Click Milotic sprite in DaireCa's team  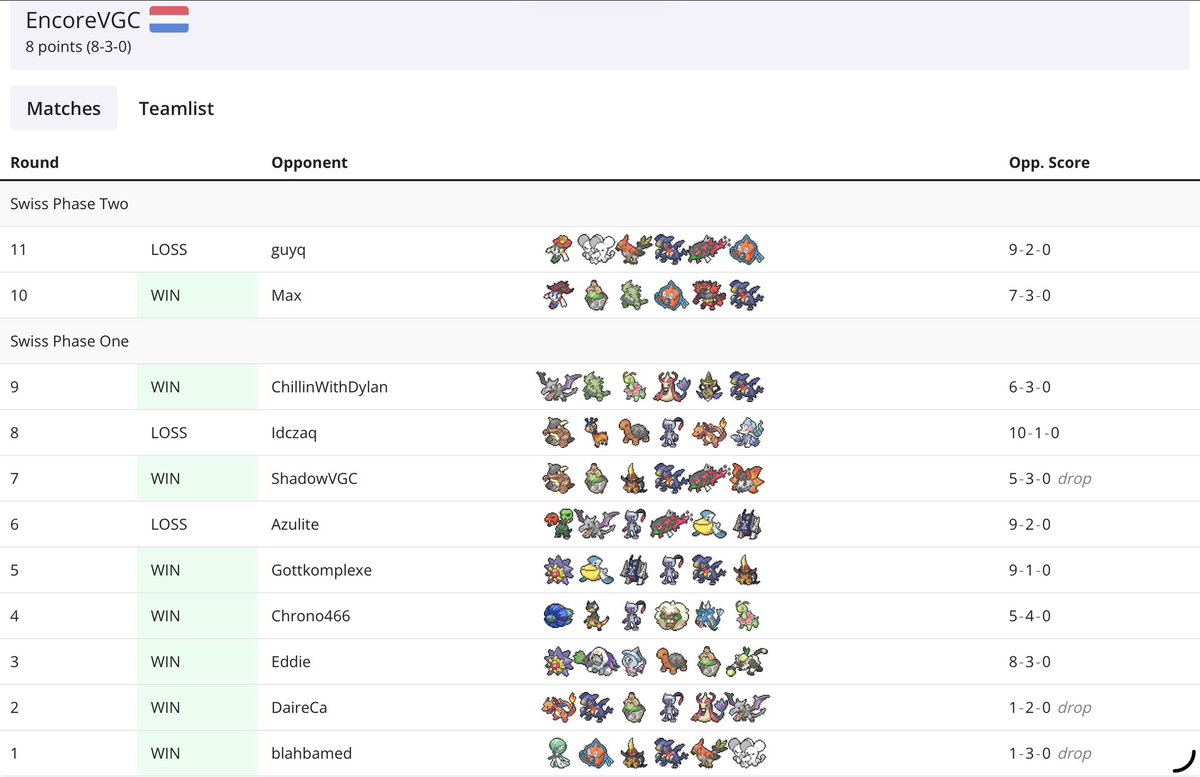(x=707, y=708)
